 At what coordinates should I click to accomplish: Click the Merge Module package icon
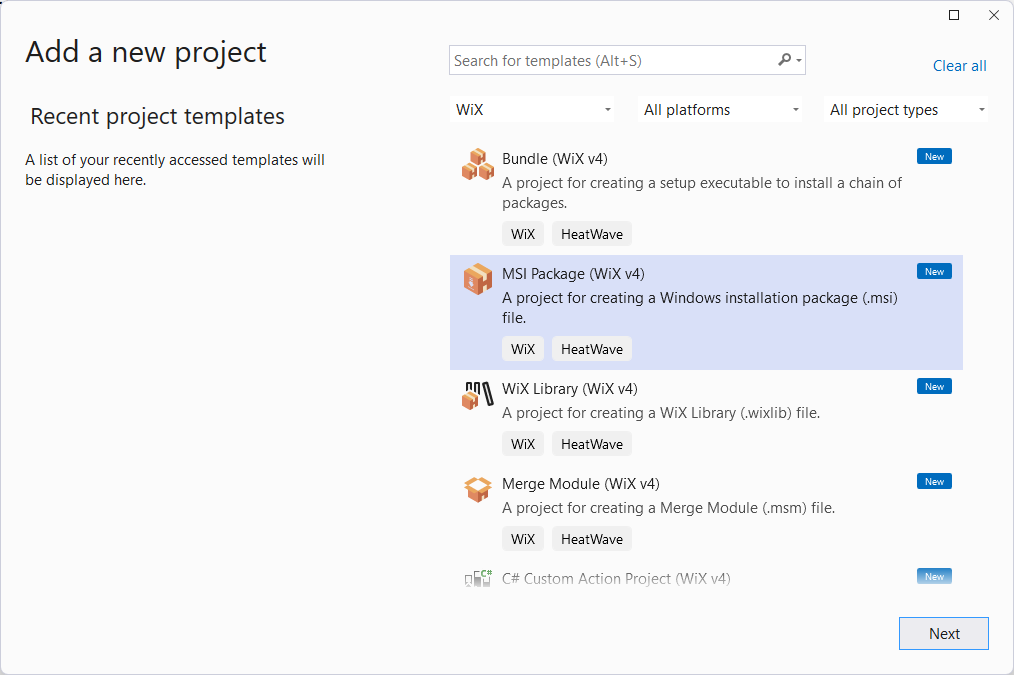click(x=477, y=490)
